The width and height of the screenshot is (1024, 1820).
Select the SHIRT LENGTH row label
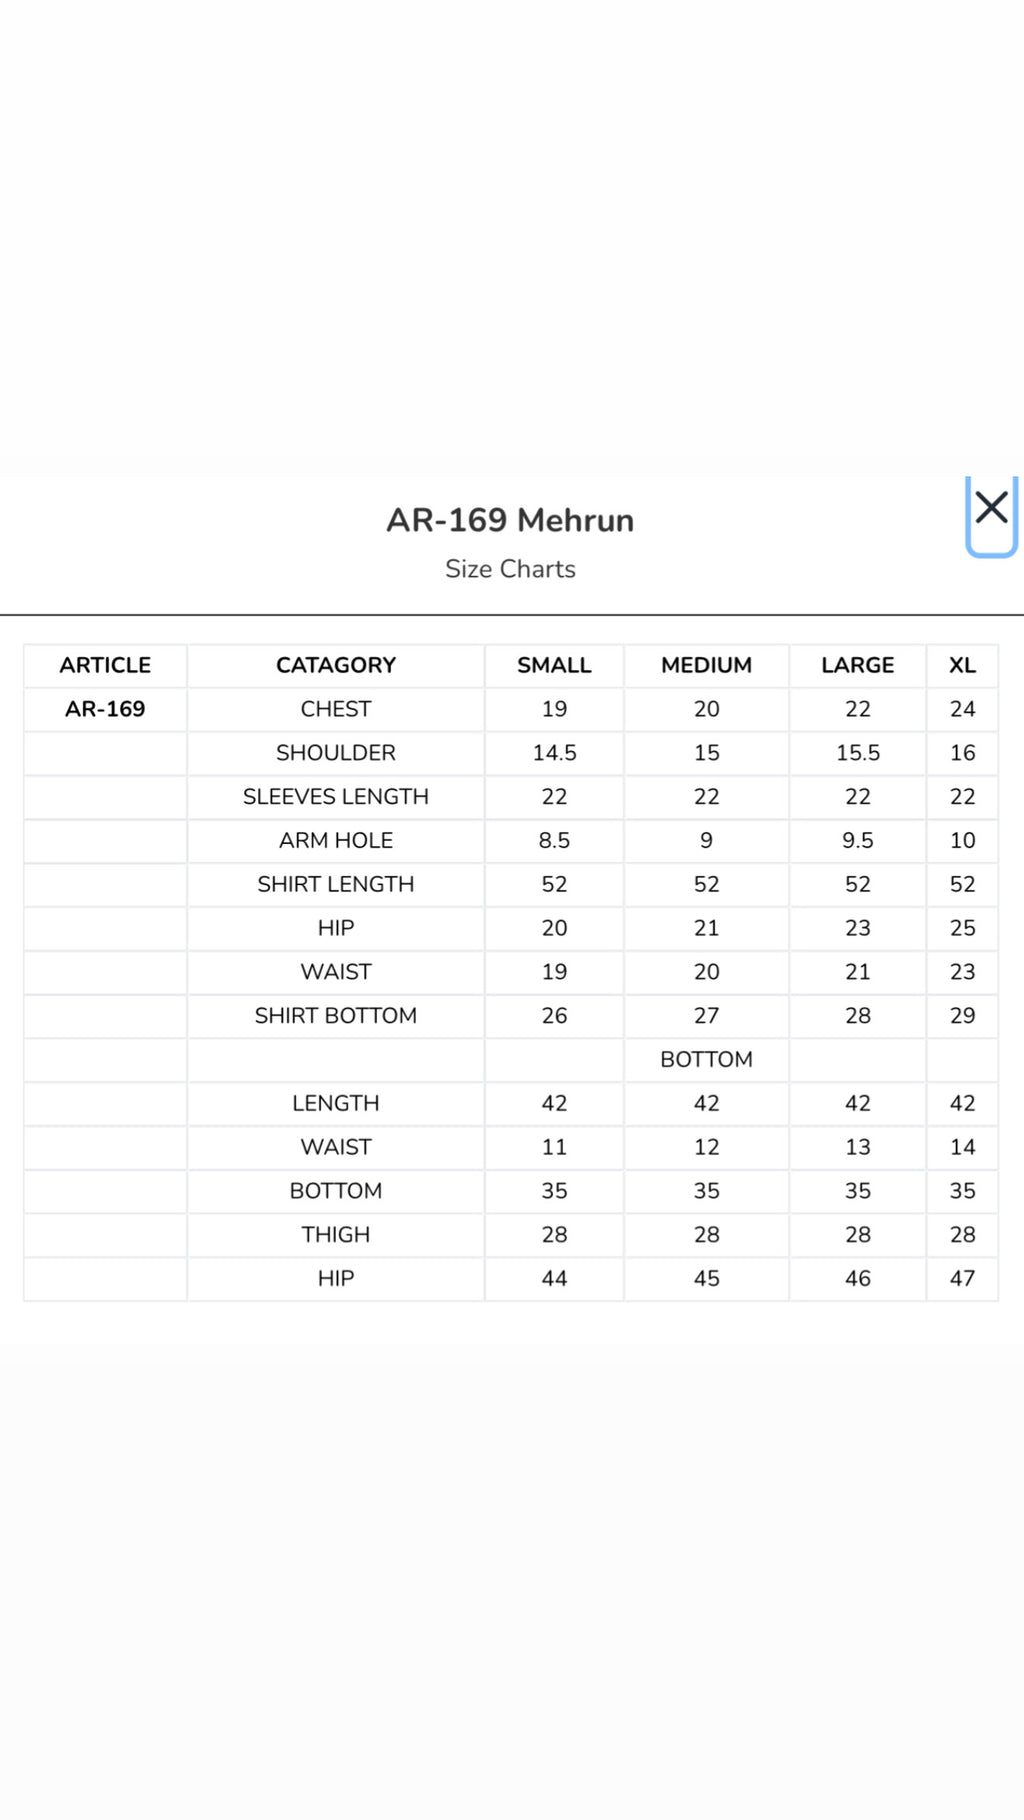coord(336,884)
